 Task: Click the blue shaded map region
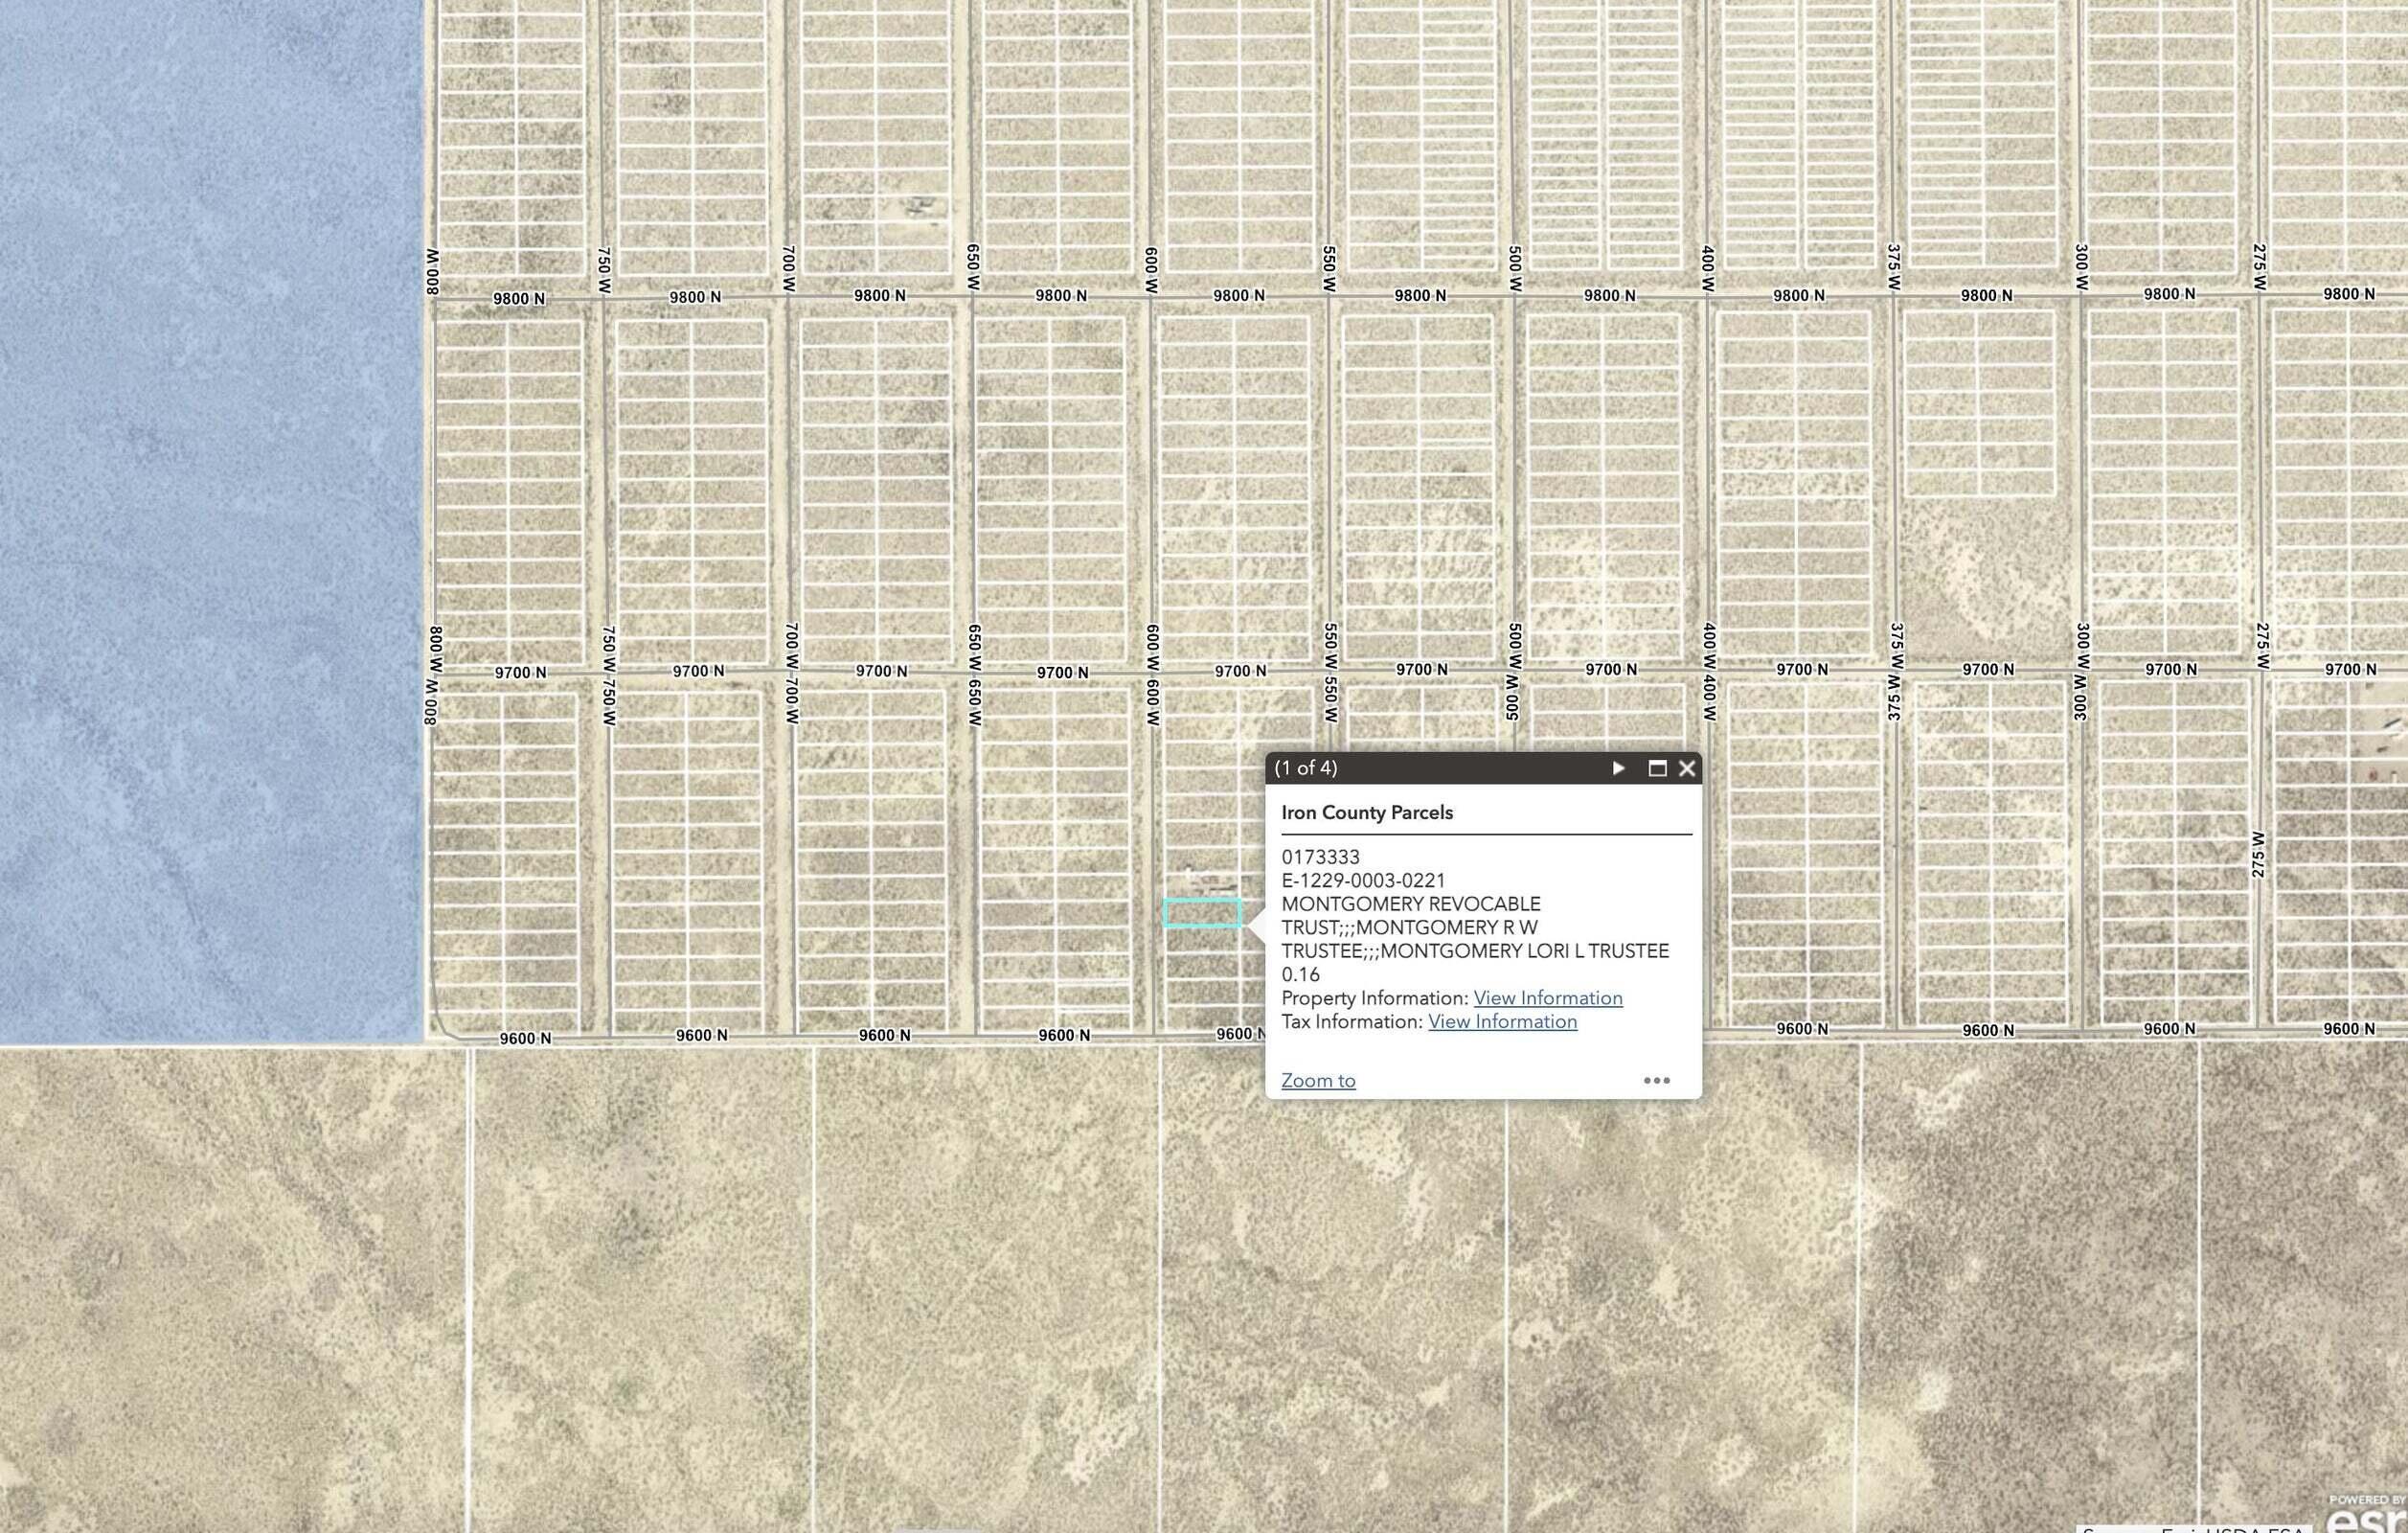pyautogui.click(x=210, y=520)
